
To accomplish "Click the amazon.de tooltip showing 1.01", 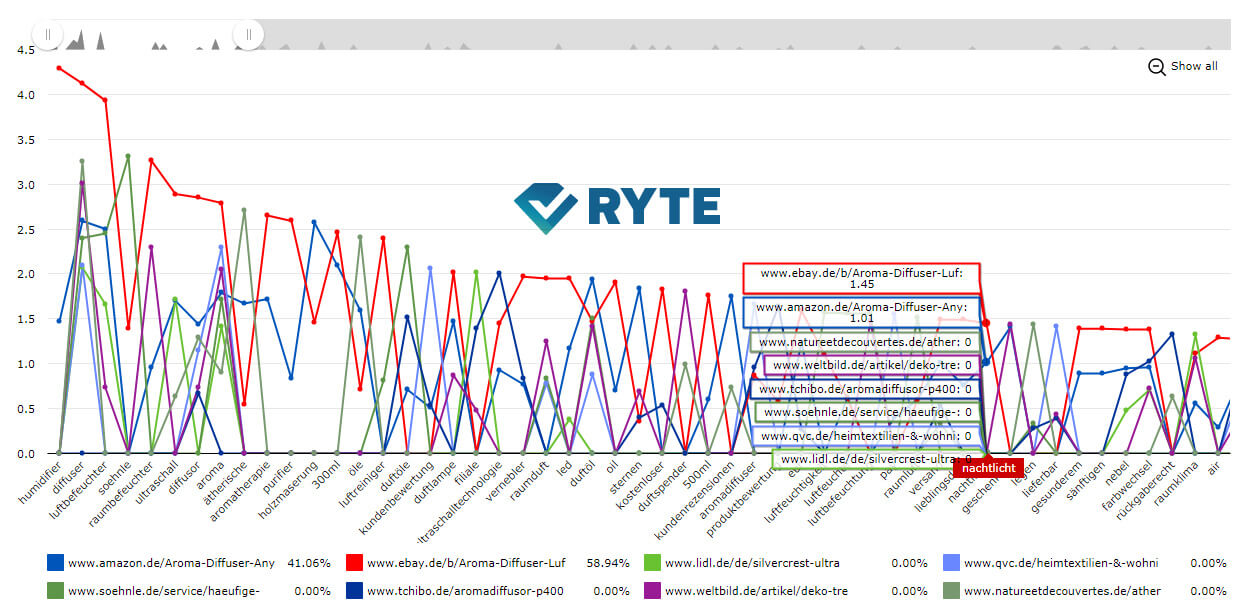I will coord(861,312).
